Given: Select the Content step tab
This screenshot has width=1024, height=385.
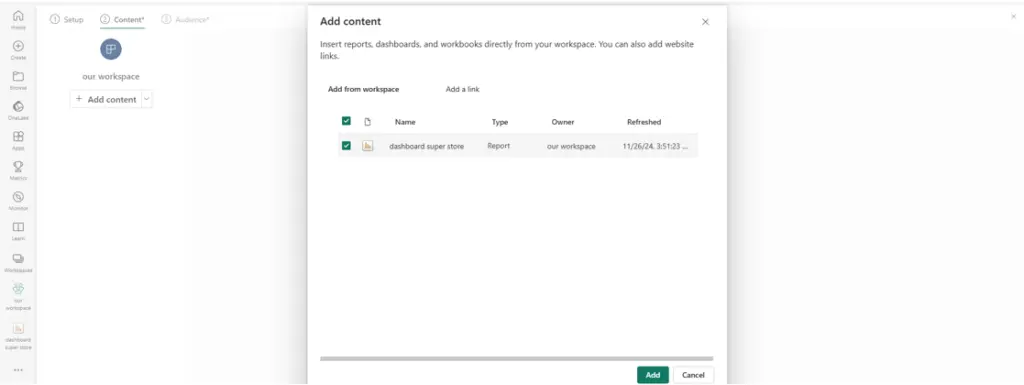Looking at the screenshot, I should tap(122, 20).
